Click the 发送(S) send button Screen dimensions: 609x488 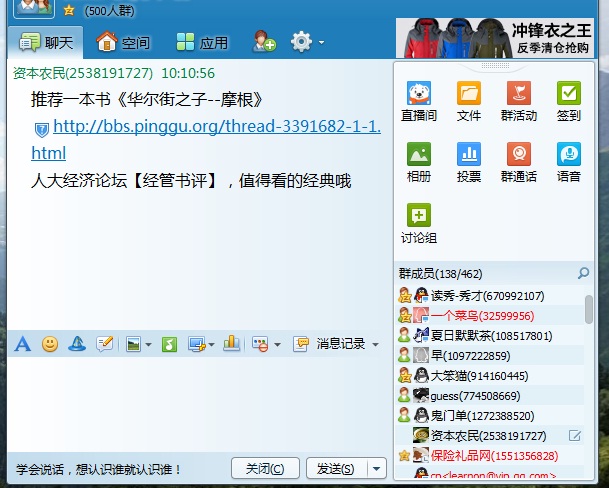coord(336,469)
